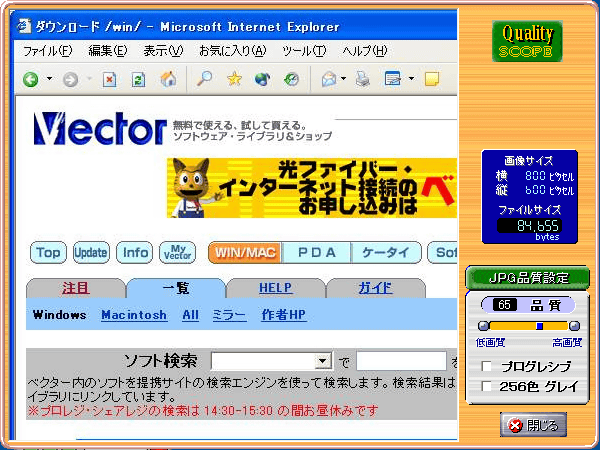Screen dimensions: 600x450
Task: Expand the Forward button history dropdown arrow
Action: pyautogui.click(x=89, y=79)
